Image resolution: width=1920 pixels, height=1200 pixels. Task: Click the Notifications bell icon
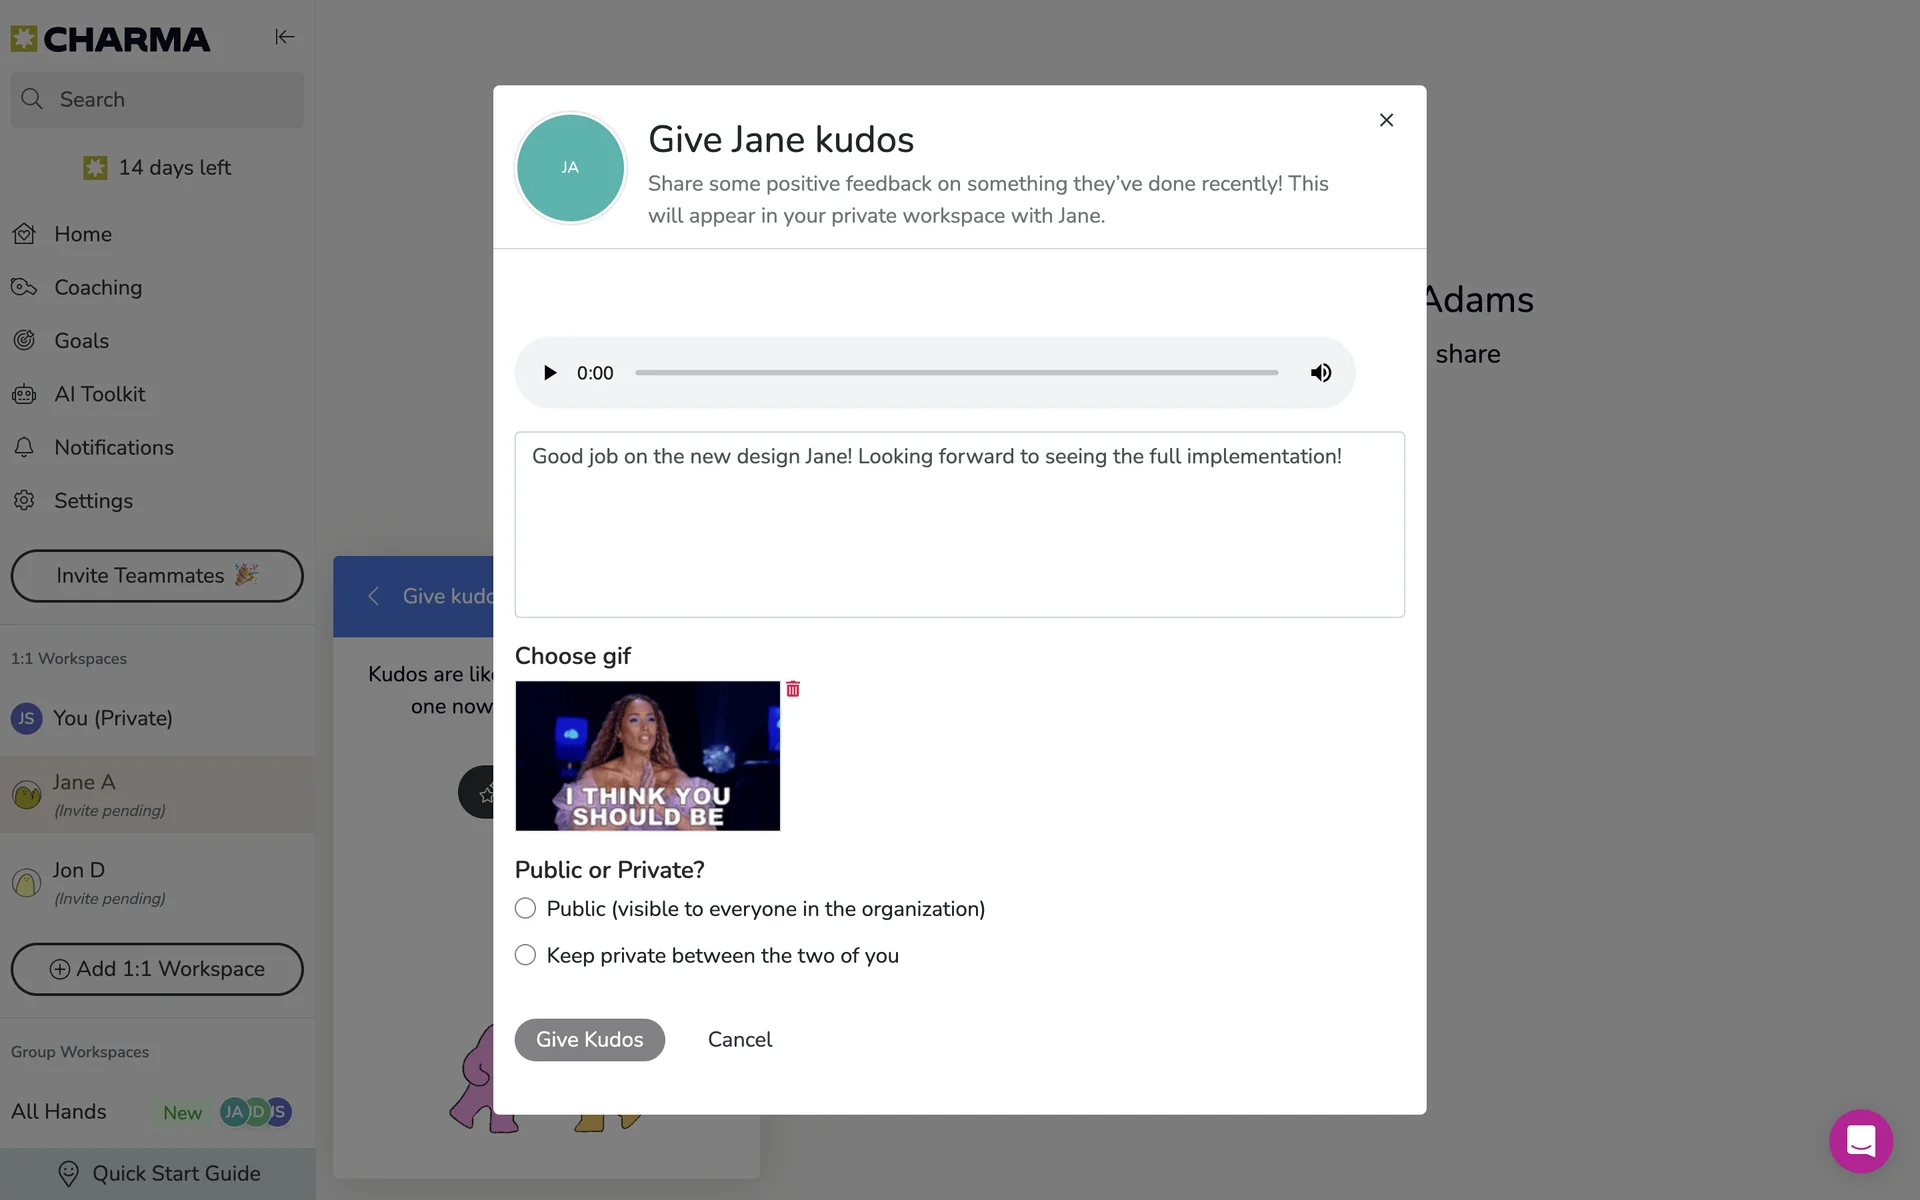(24, 448)
